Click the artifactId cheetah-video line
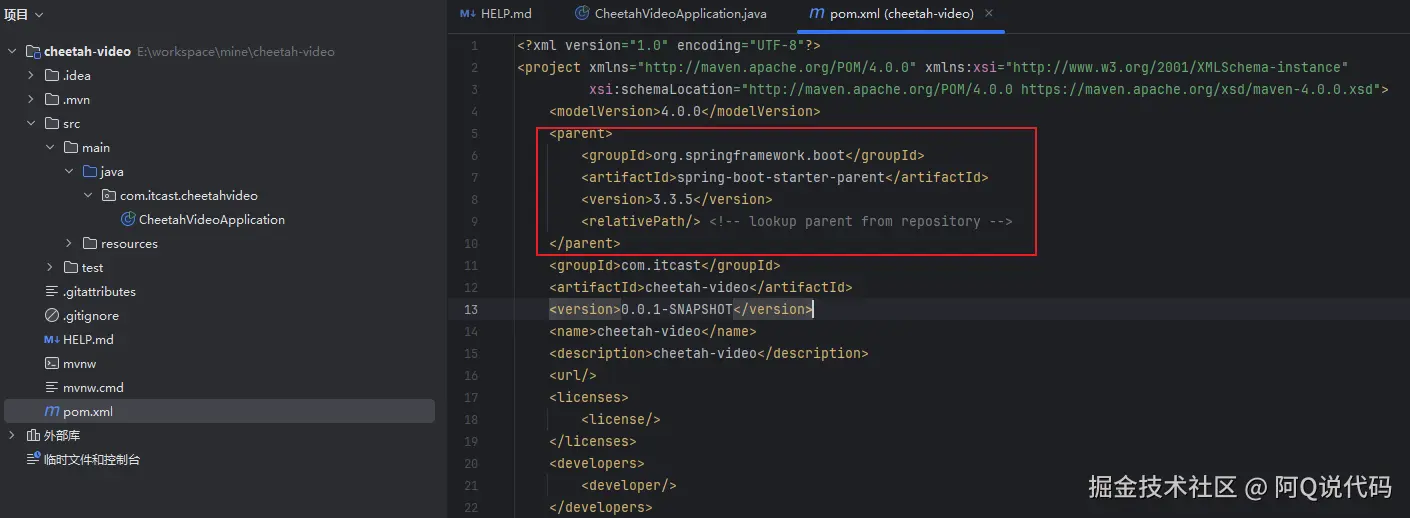 [701, 288]
